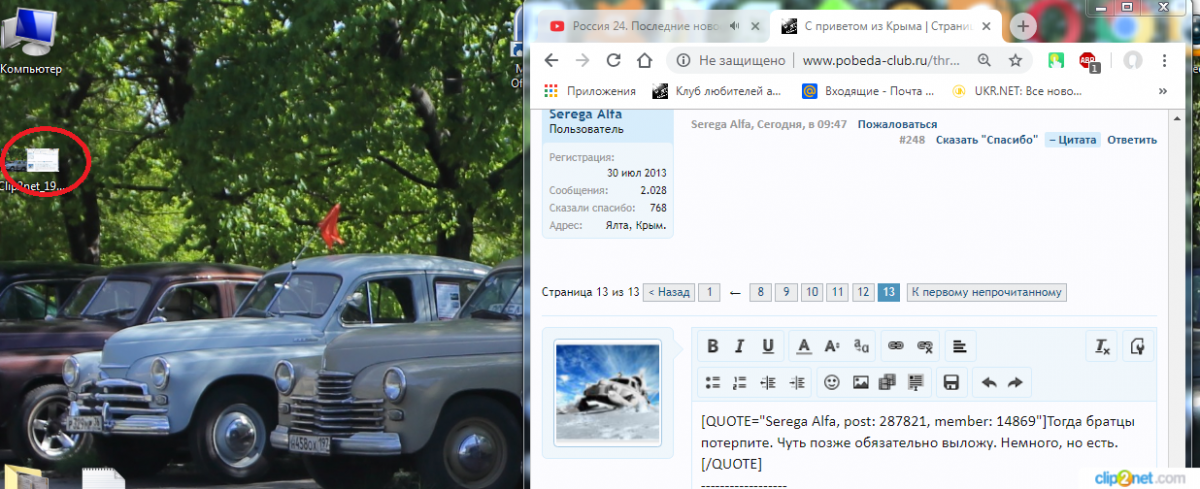Click К первому непрочитанному button
This screenshot has height=489, width=1200.
[x=987, y=292]
